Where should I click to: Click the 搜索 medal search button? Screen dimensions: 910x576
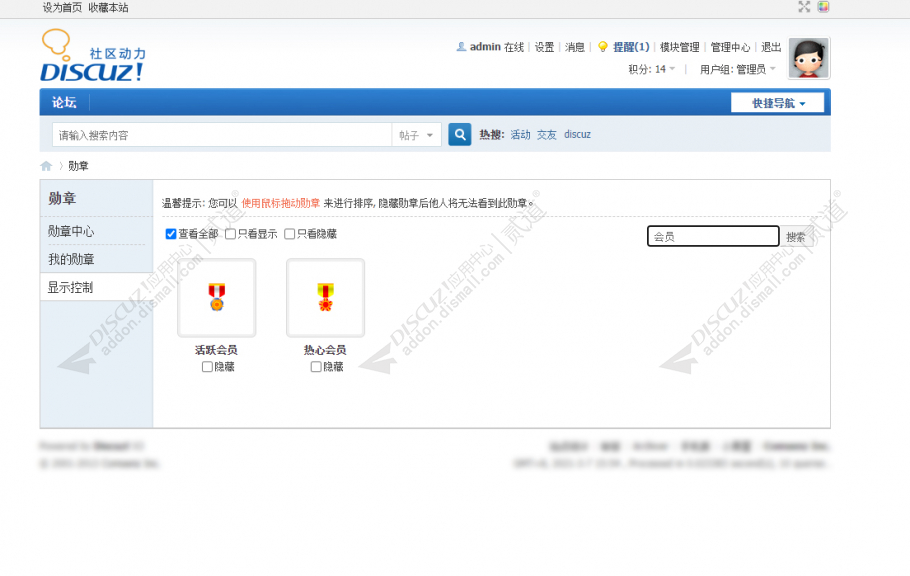[796, 237]
